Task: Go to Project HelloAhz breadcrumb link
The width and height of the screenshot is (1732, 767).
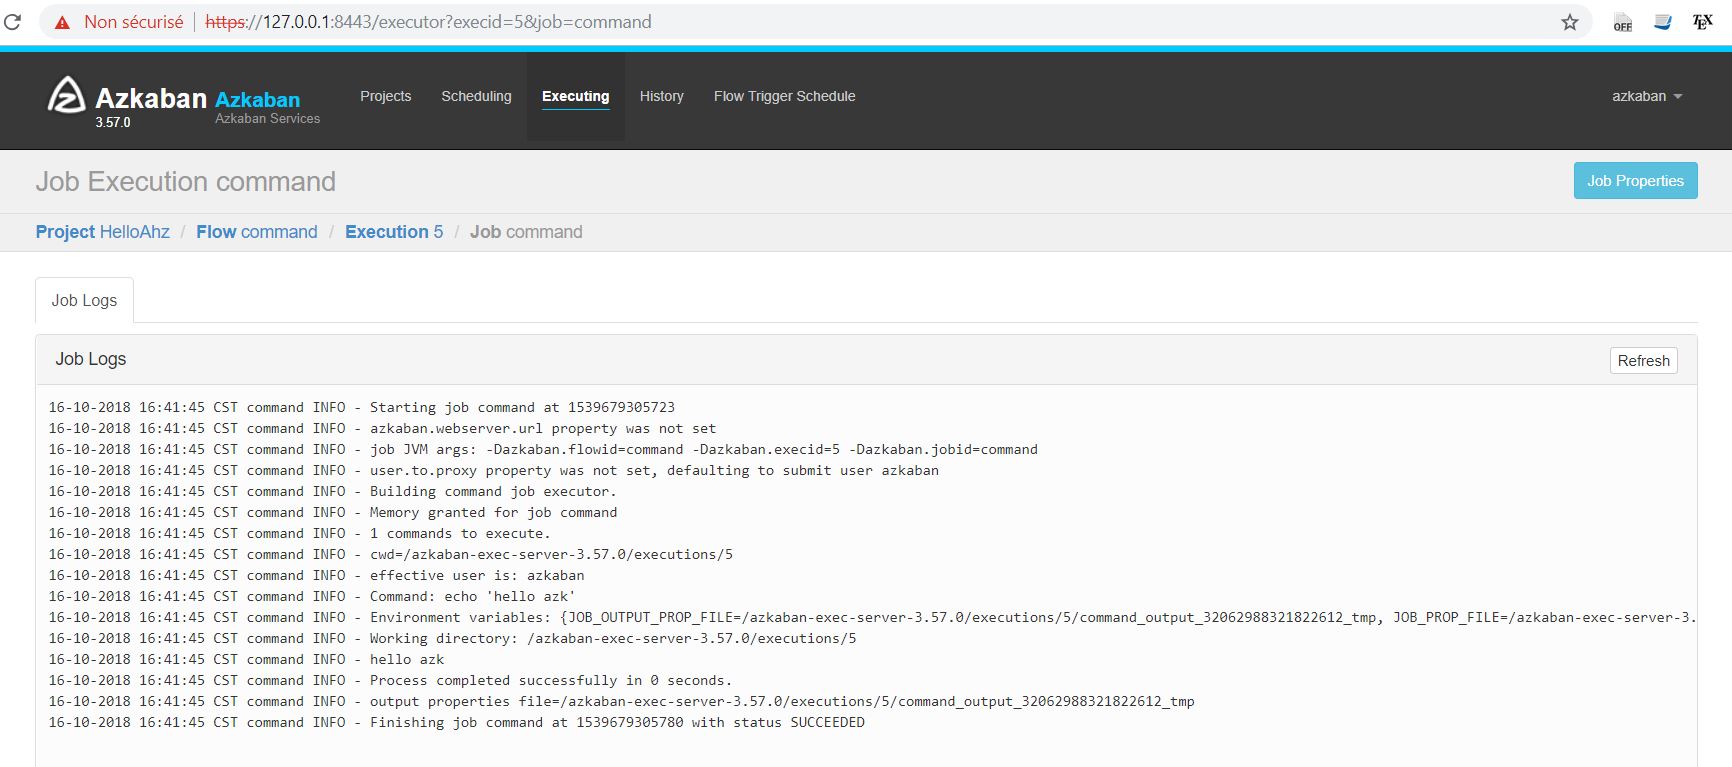Action: [103, 232]
